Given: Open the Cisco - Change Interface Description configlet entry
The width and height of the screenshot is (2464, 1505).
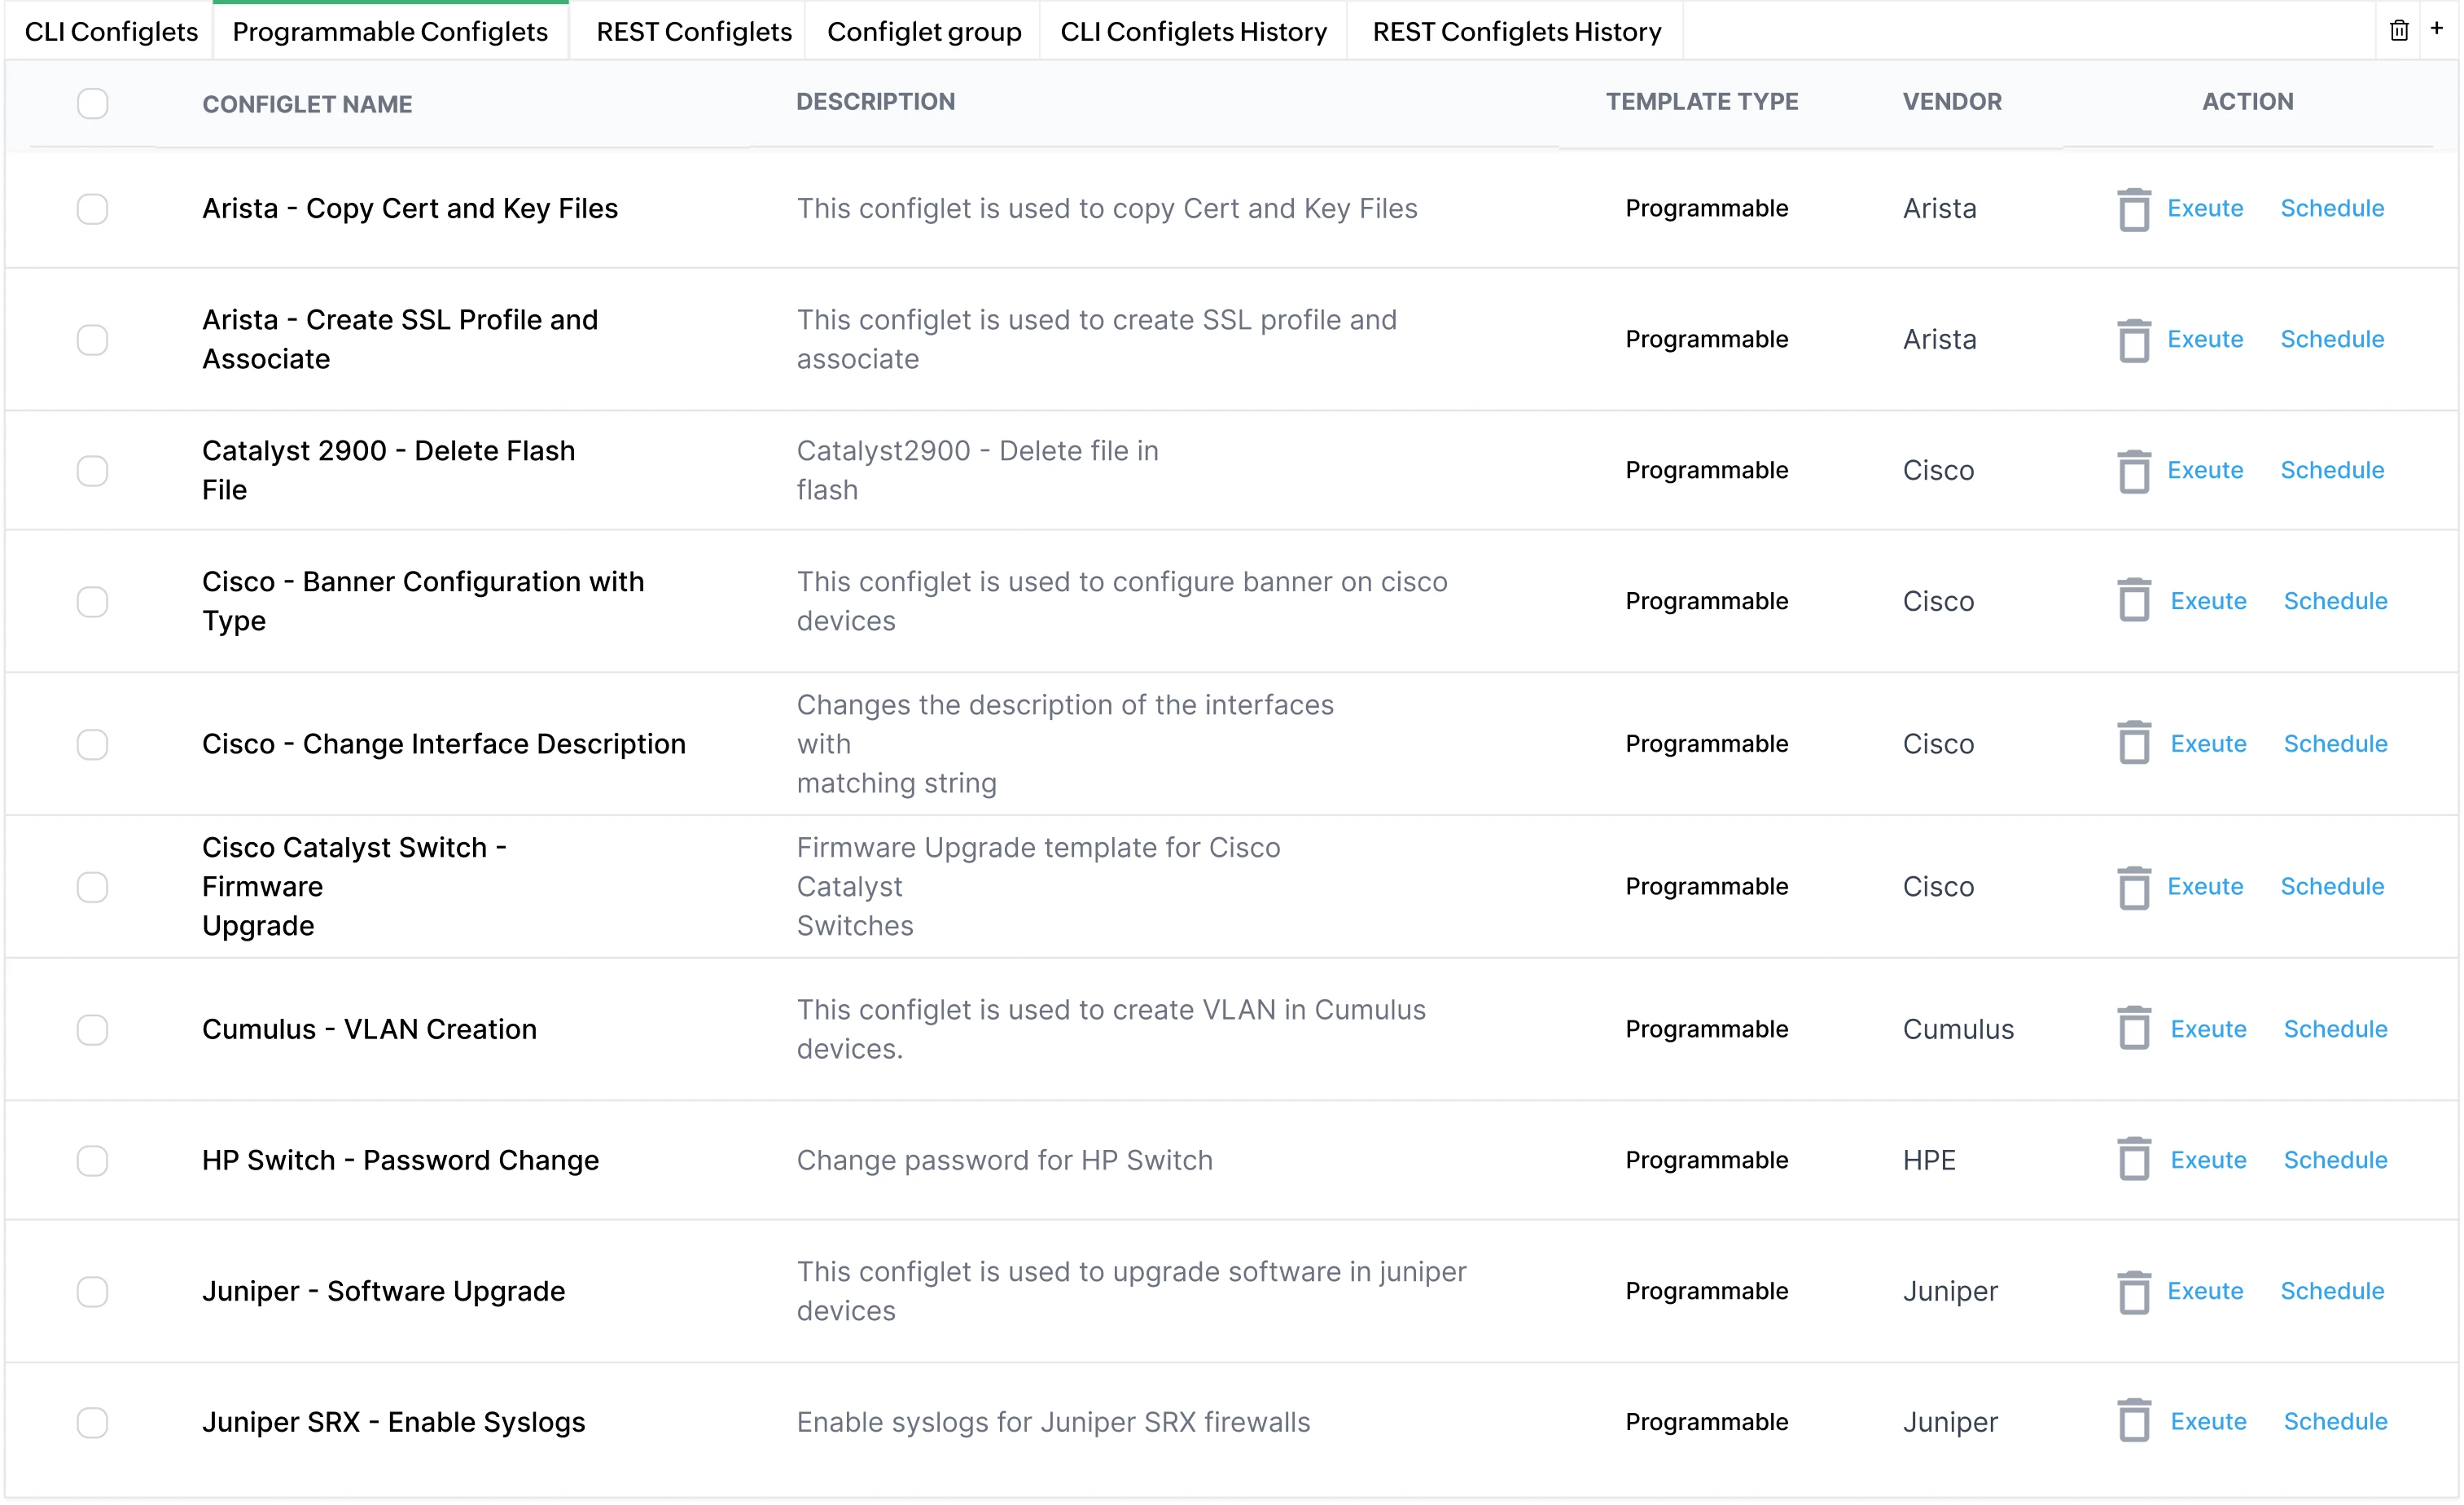Looking at the screenshot, I should point(444,743).
